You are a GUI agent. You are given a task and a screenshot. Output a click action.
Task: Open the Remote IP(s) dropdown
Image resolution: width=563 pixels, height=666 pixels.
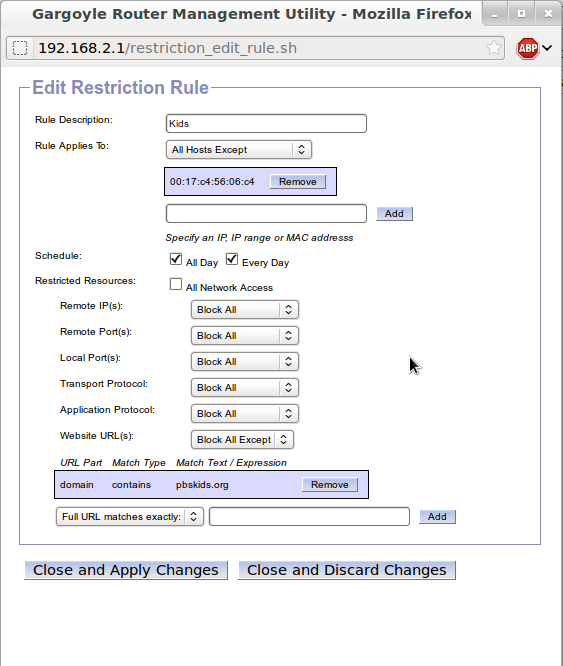tap(245, 310)
